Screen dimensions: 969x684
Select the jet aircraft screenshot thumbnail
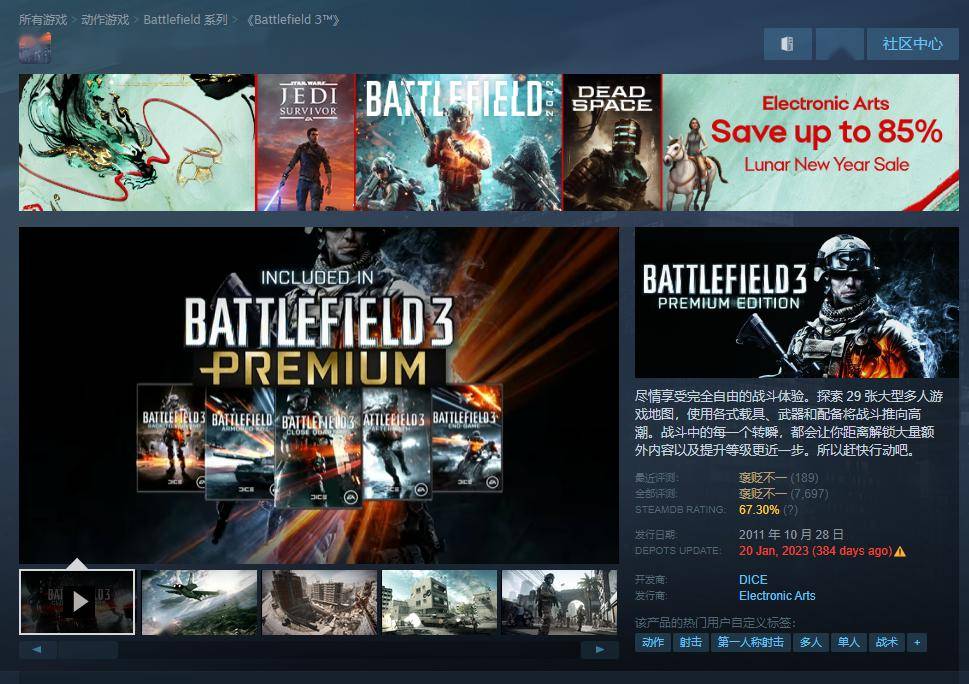click(x=199, y=602)
